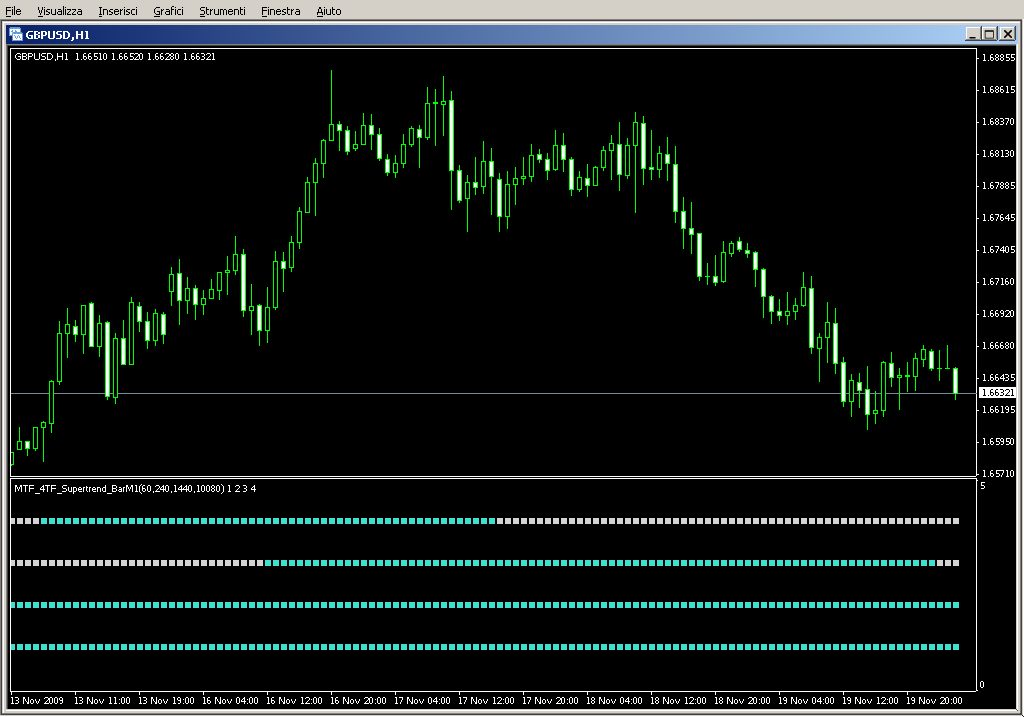
Task: Click the 13 Nov 19:00 time label
Action: click(x=166, y=701)
